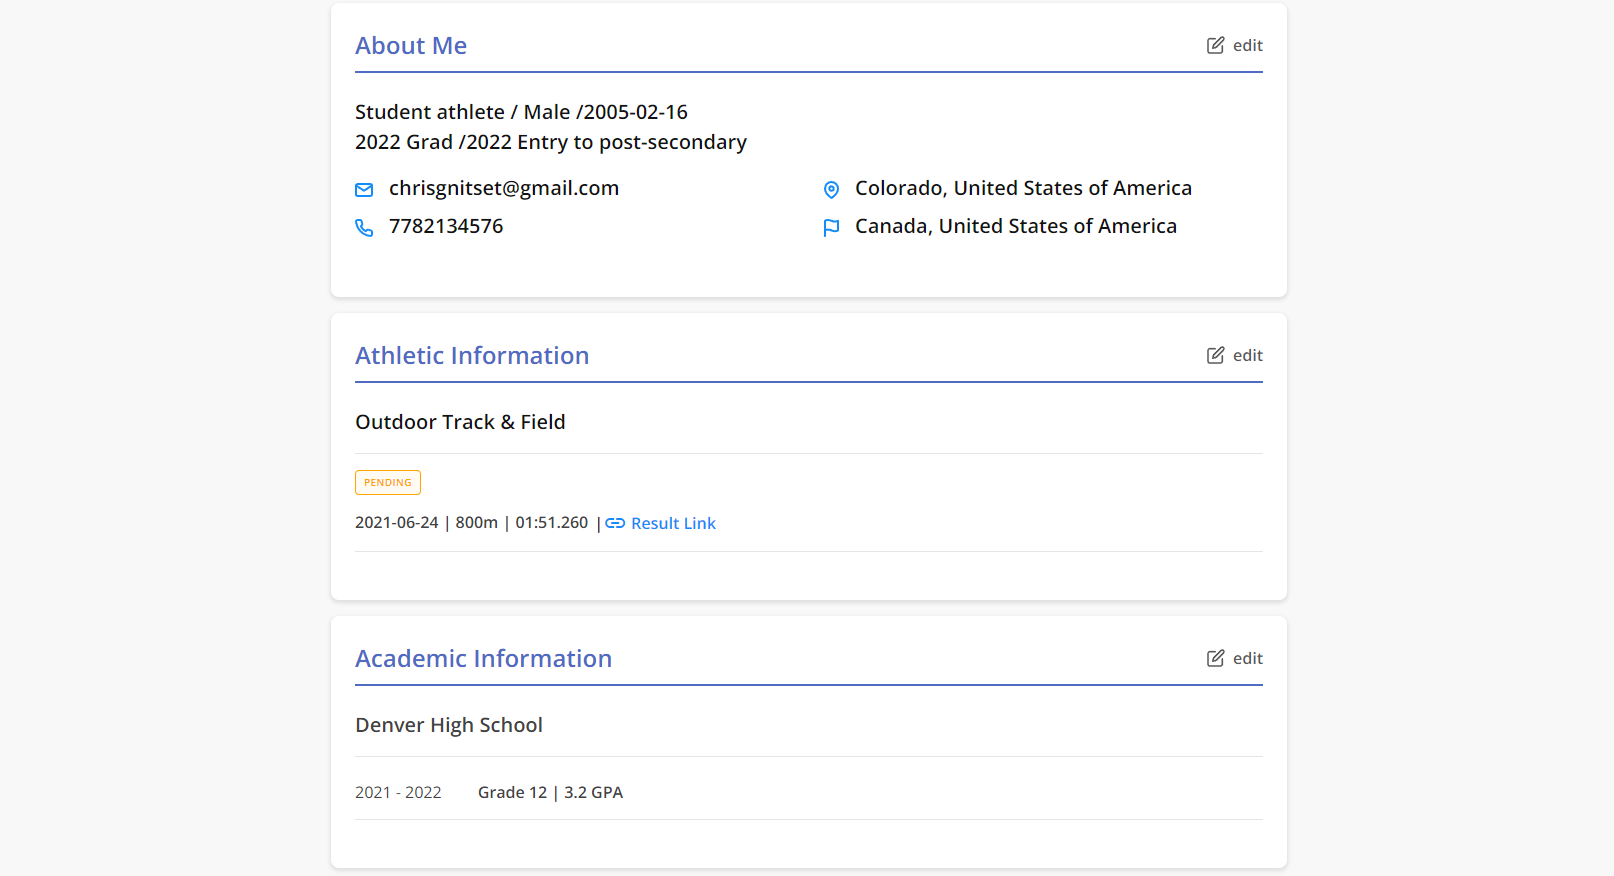Click Colorado, United States of America location text
Viewport: 1614px width, 876px height.
click(x=1023, y=188)
